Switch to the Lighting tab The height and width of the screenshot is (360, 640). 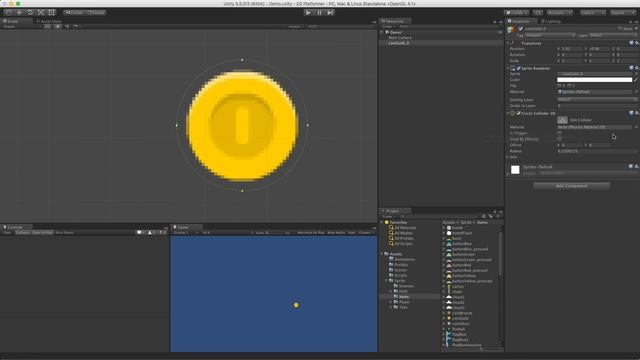point(551,21)
